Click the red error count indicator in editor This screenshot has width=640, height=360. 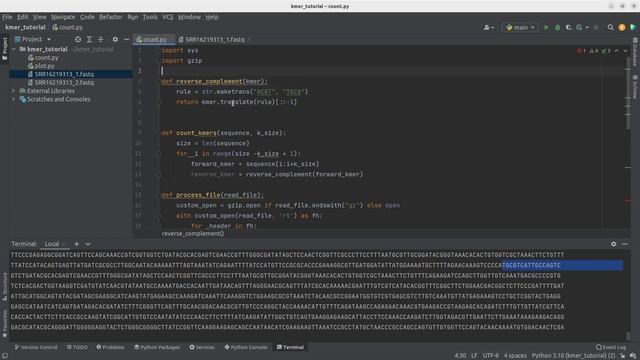point(582,51)
